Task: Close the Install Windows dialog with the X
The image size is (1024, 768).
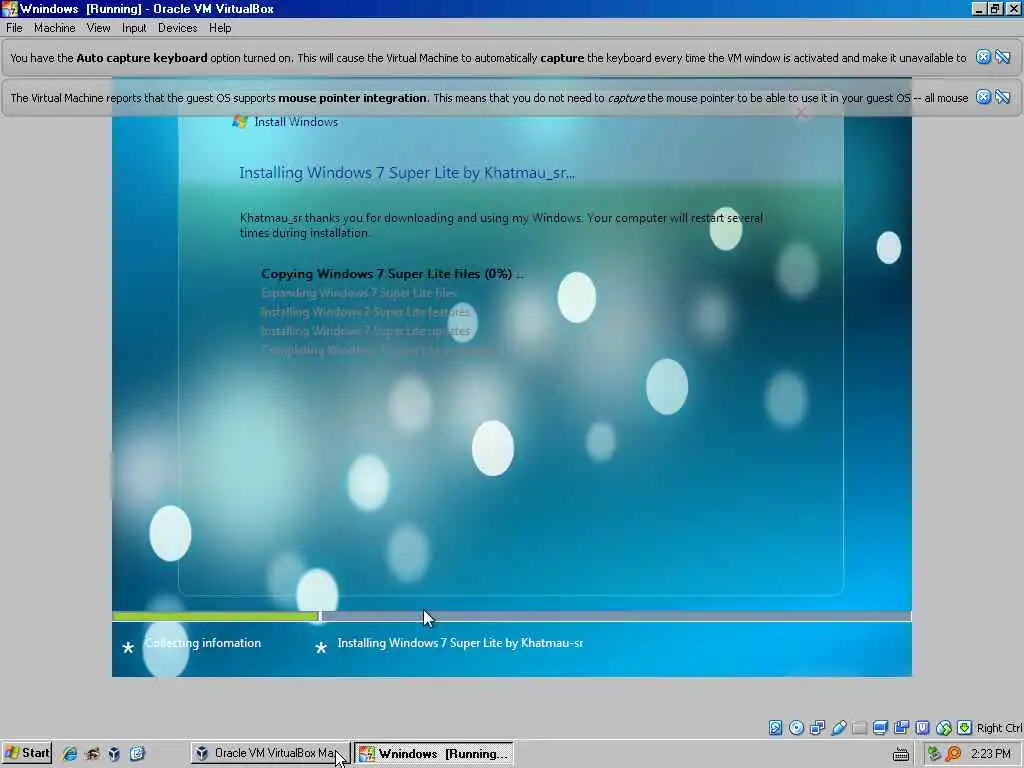Action: click(801, 113)
